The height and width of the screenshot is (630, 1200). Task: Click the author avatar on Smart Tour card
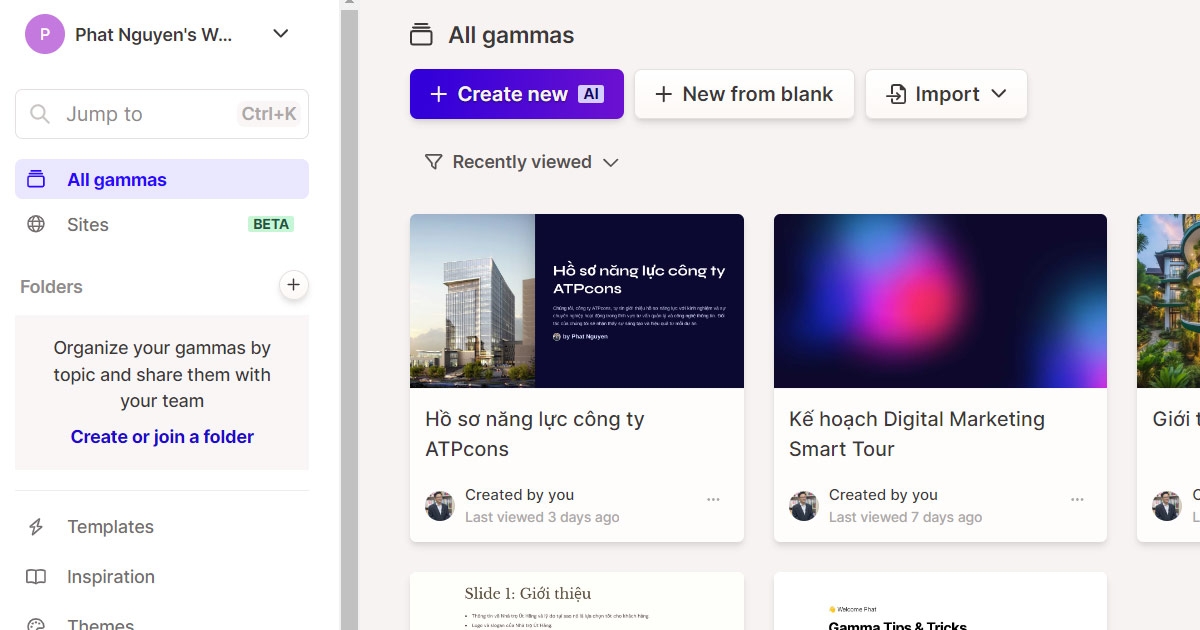point(804,506)
